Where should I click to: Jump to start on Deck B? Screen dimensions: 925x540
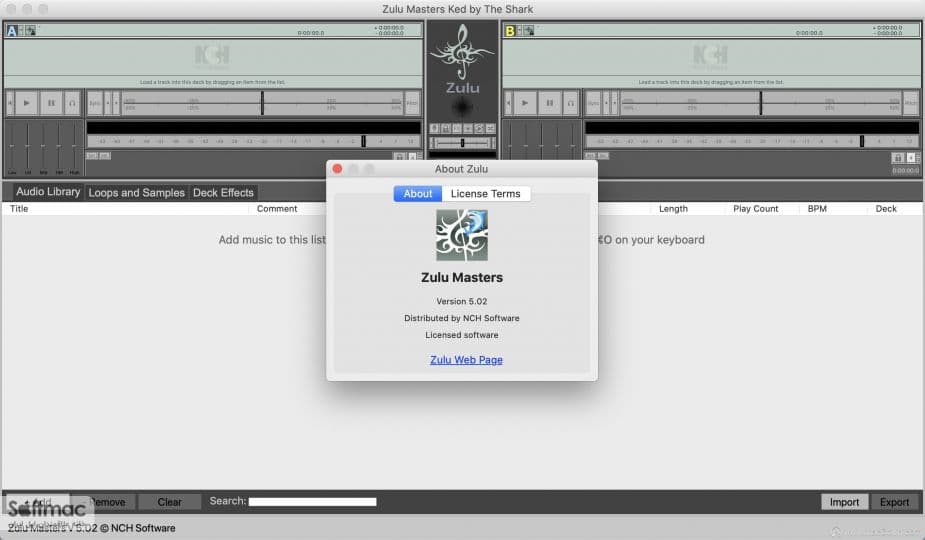(509, 103)
